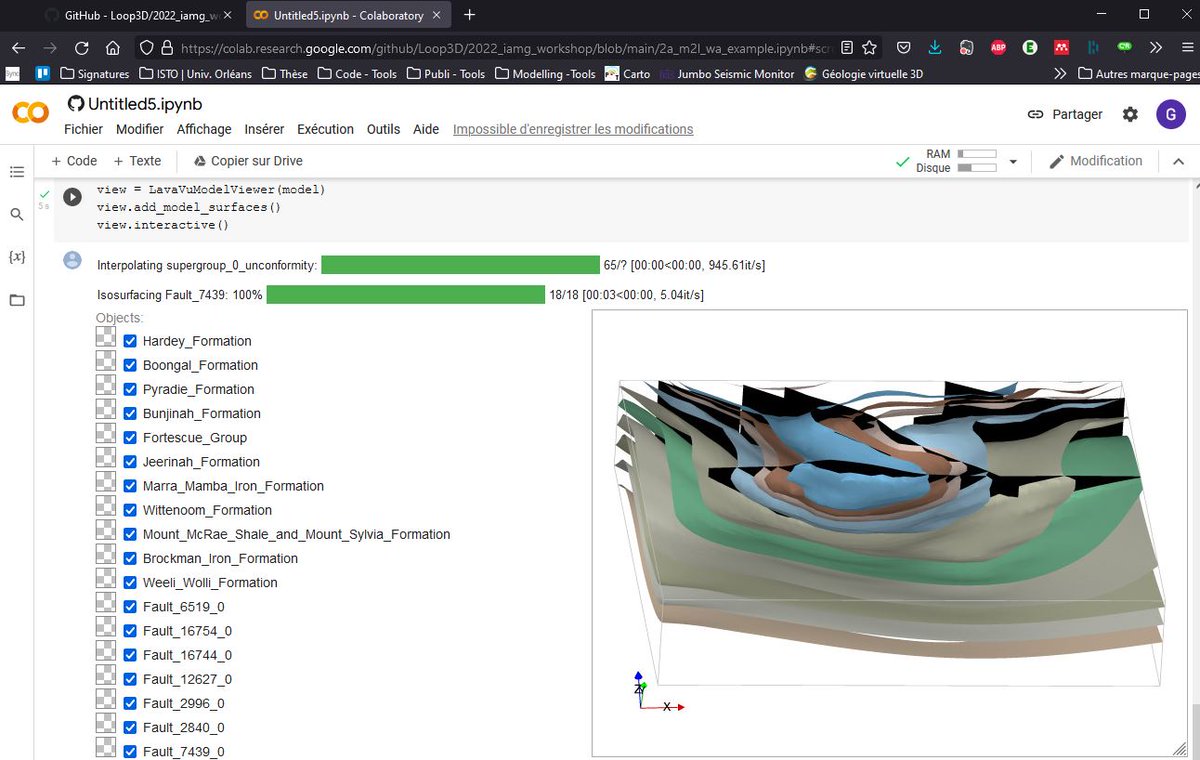Reload the page in browser
The width and height of the screenshot is (1200, 760).
coord(82,47)
